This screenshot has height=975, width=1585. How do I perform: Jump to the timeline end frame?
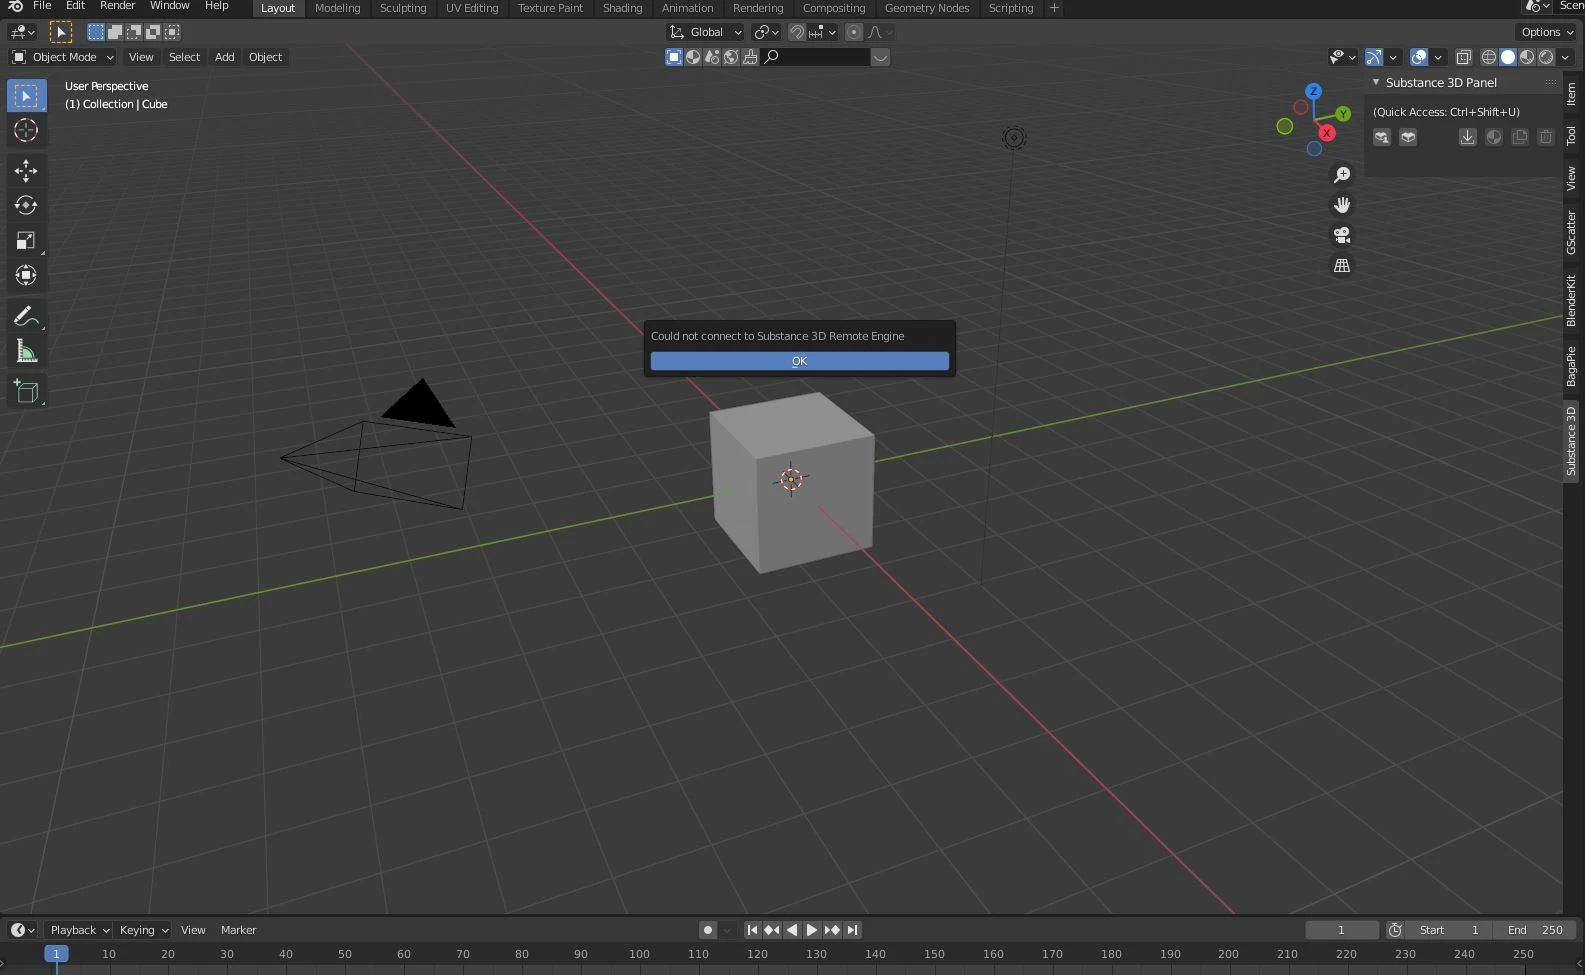(x=852, y=930)
